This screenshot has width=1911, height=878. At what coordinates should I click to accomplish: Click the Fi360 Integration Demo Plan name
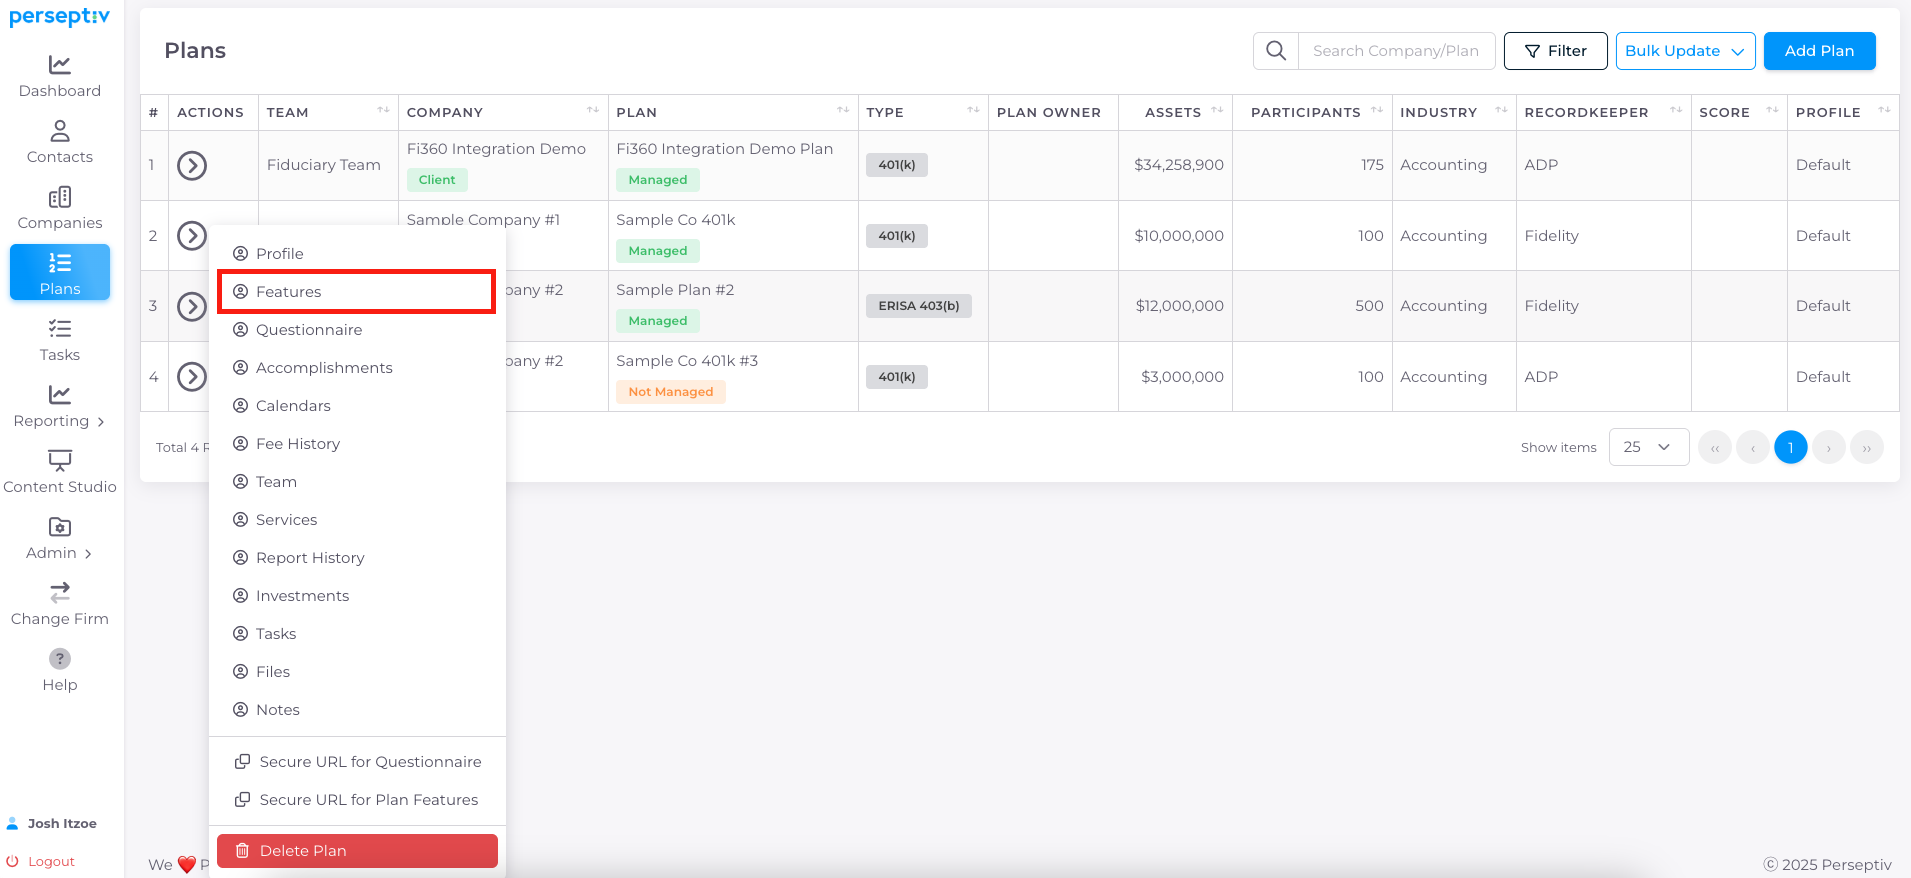[x=724, y=149]
